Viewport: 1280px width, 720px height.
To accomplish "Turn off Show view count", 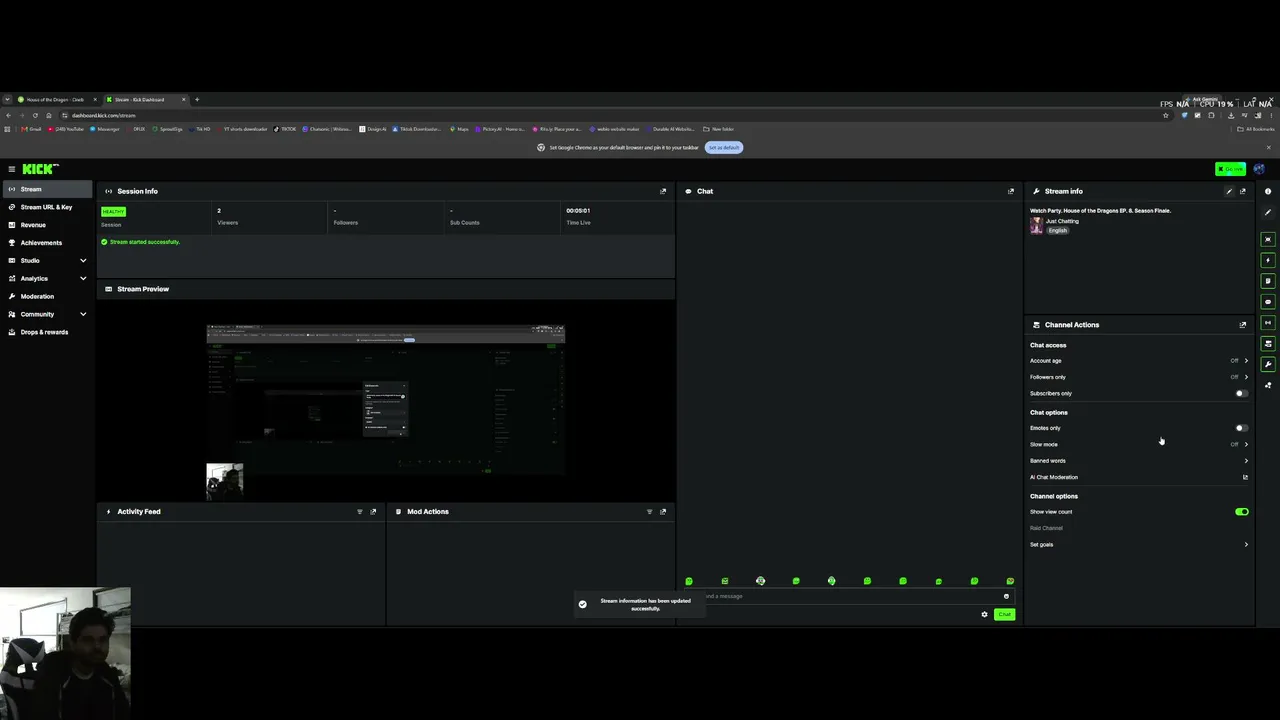I will click(1242, 512).
